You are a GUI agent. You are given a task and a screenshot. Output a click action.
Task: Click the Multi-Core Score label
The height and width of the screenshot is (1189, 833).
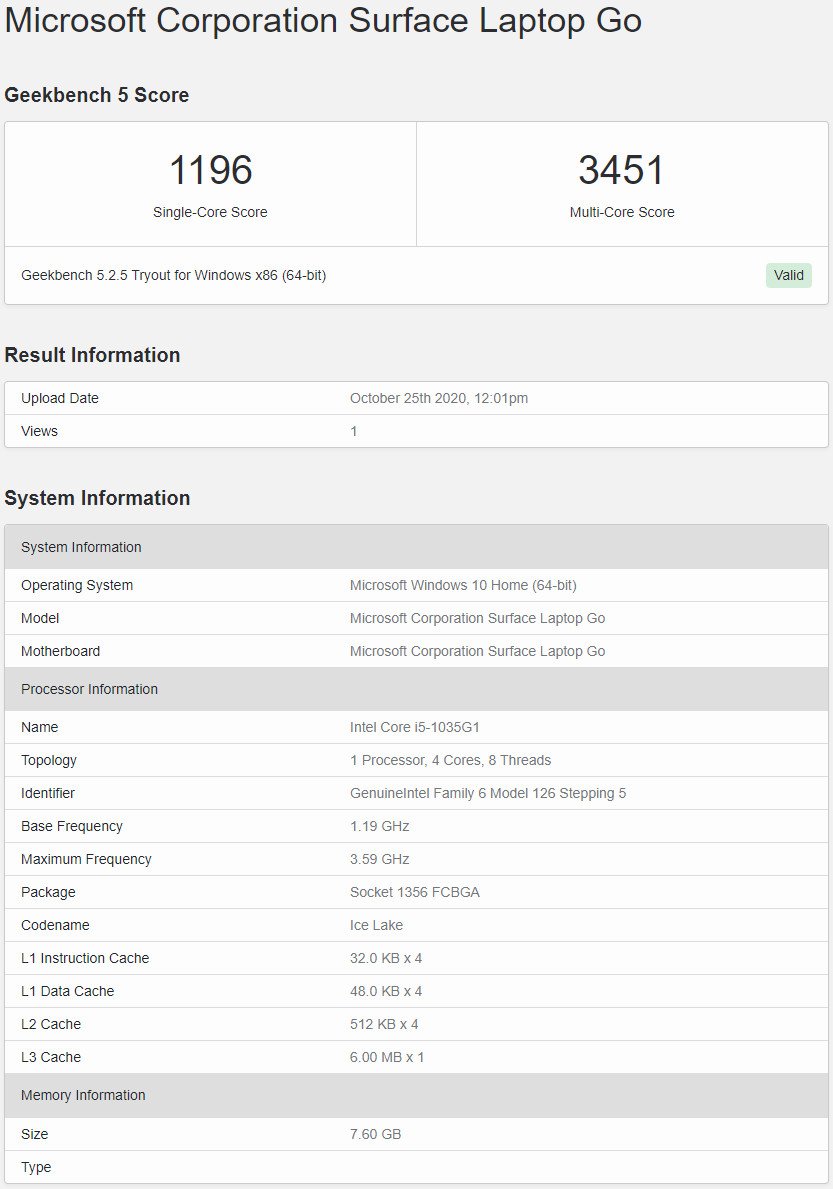click(x=622, y=212)
